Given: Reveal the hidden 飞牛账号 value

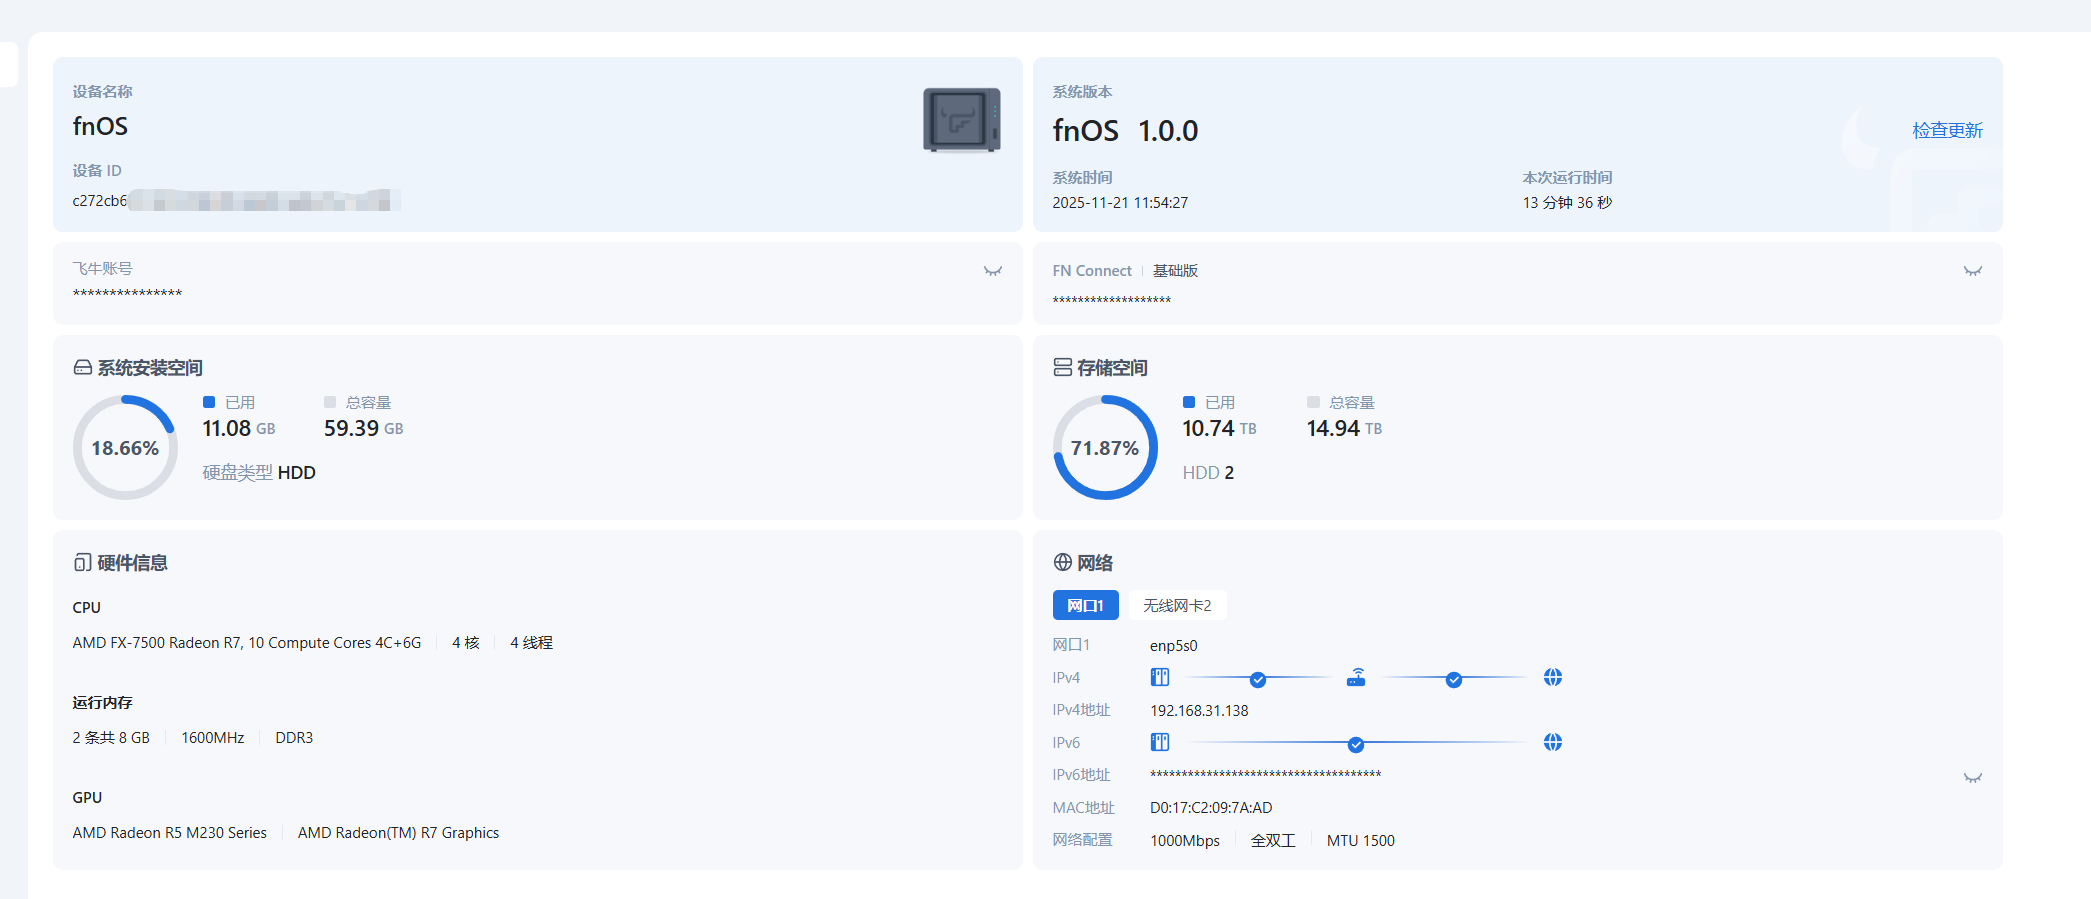Looking at the screenshot, I should 993,271.
